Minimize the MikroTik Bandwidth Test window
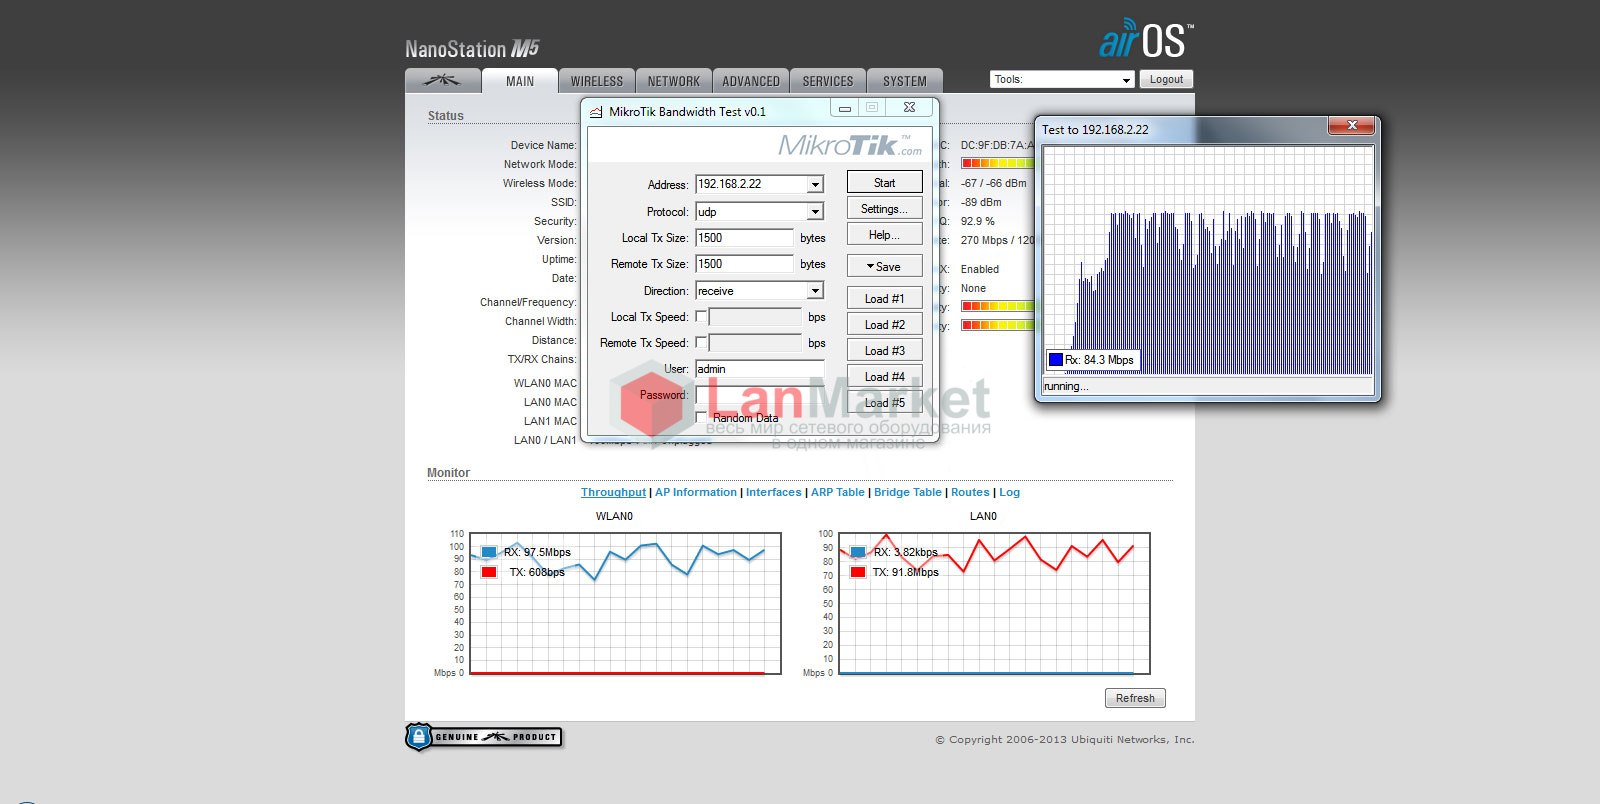The height and width of the screenshot is (804, 1600). point(845,108)
